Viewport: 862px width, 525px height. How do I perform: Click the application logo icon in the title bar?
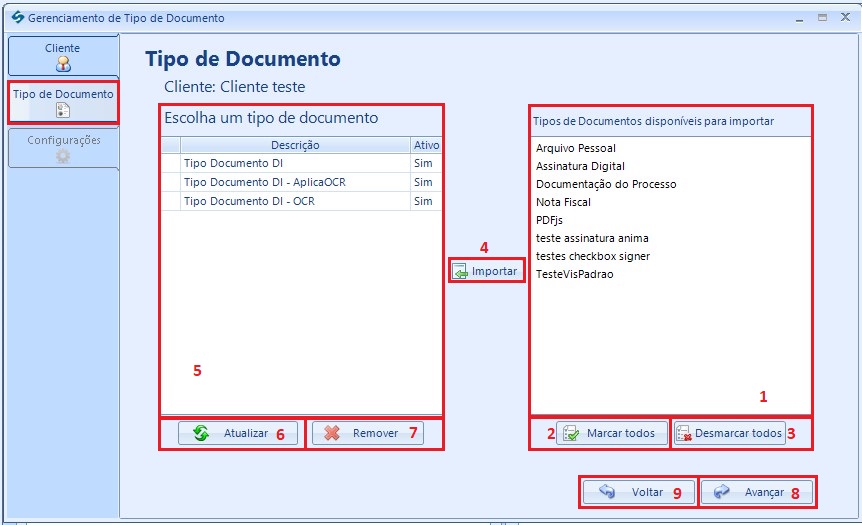coord(18,18)
